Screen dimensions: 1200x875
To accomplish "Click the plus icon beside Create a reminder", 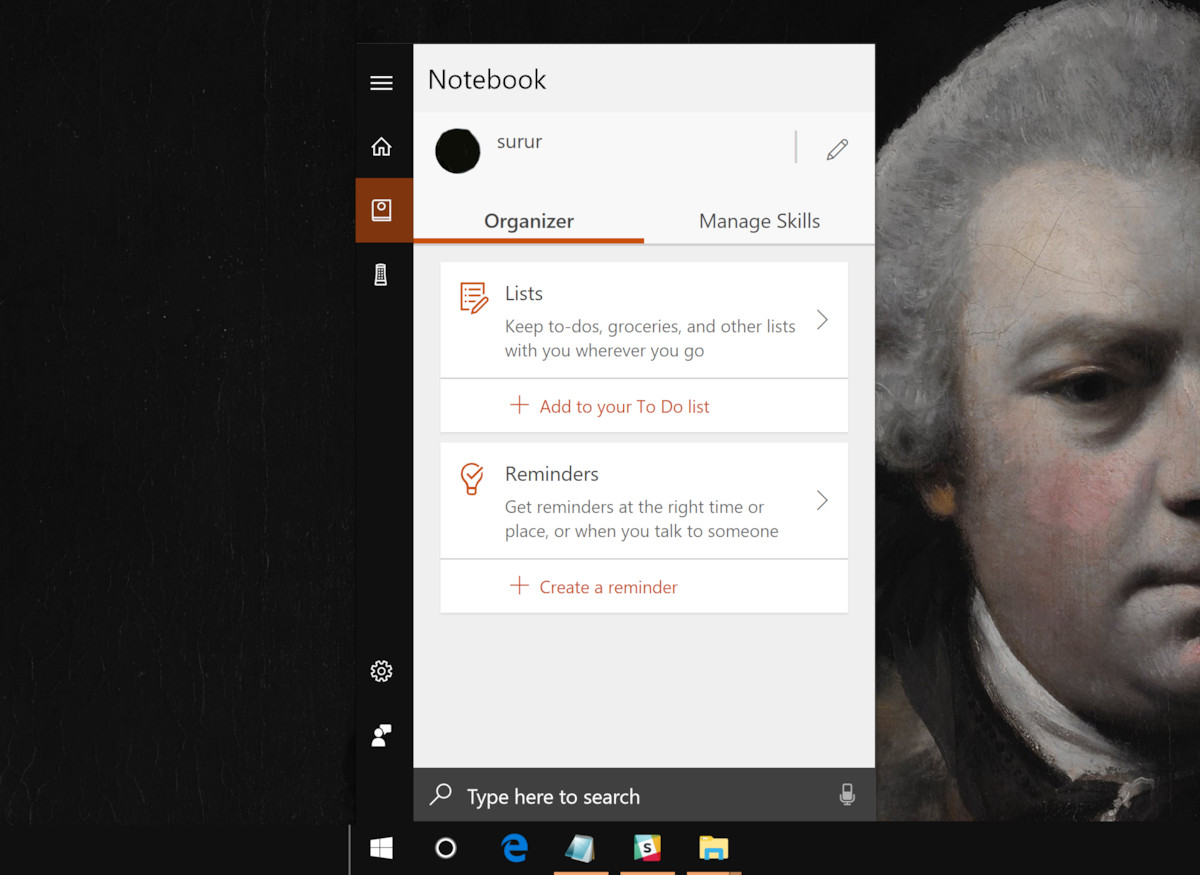I will (519, 586).
